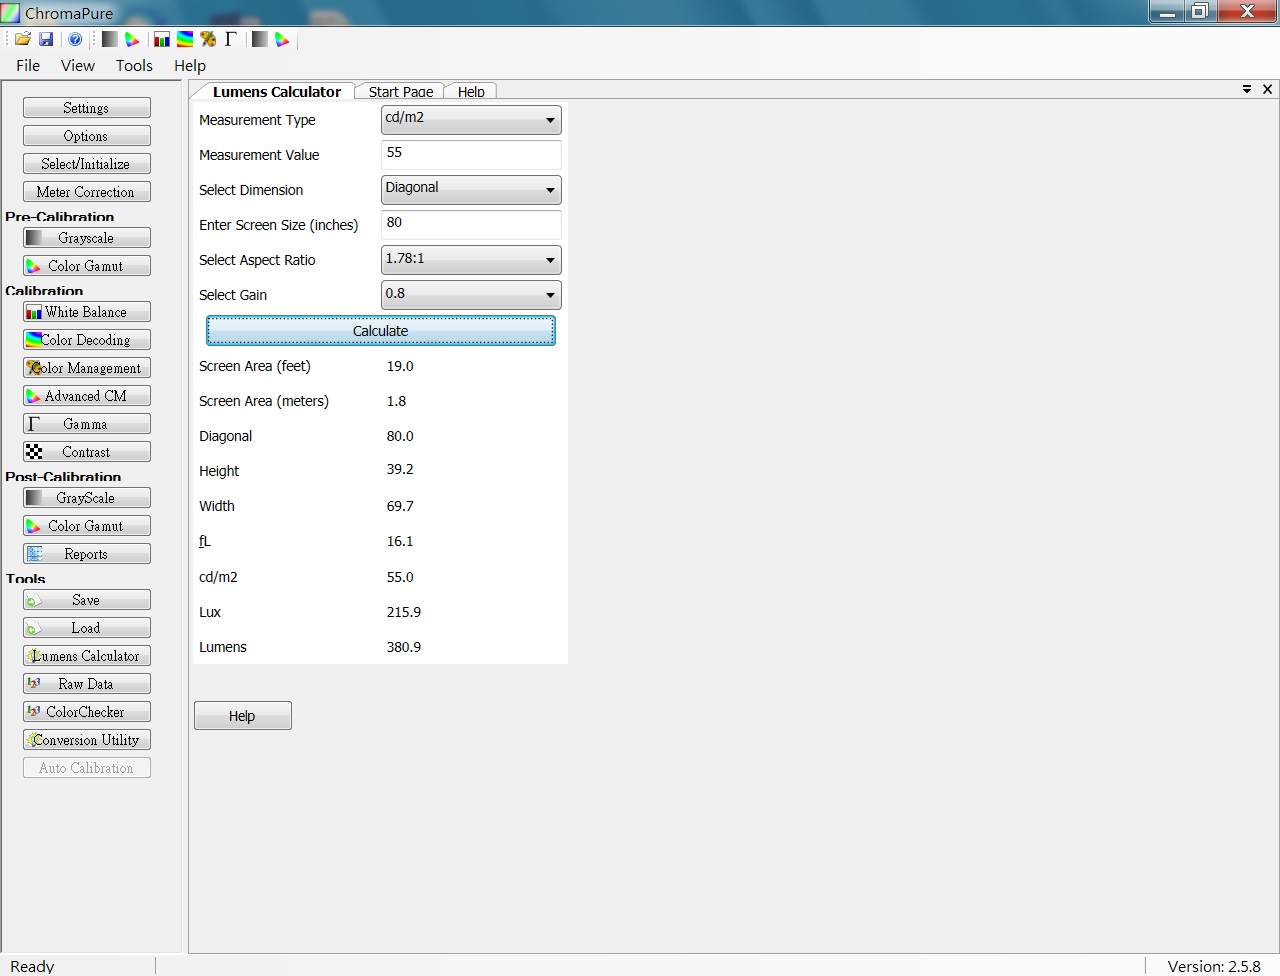Screen dimensions: 1280x976
Task: Open the Settings sidebar button
Action: point(87,108)
